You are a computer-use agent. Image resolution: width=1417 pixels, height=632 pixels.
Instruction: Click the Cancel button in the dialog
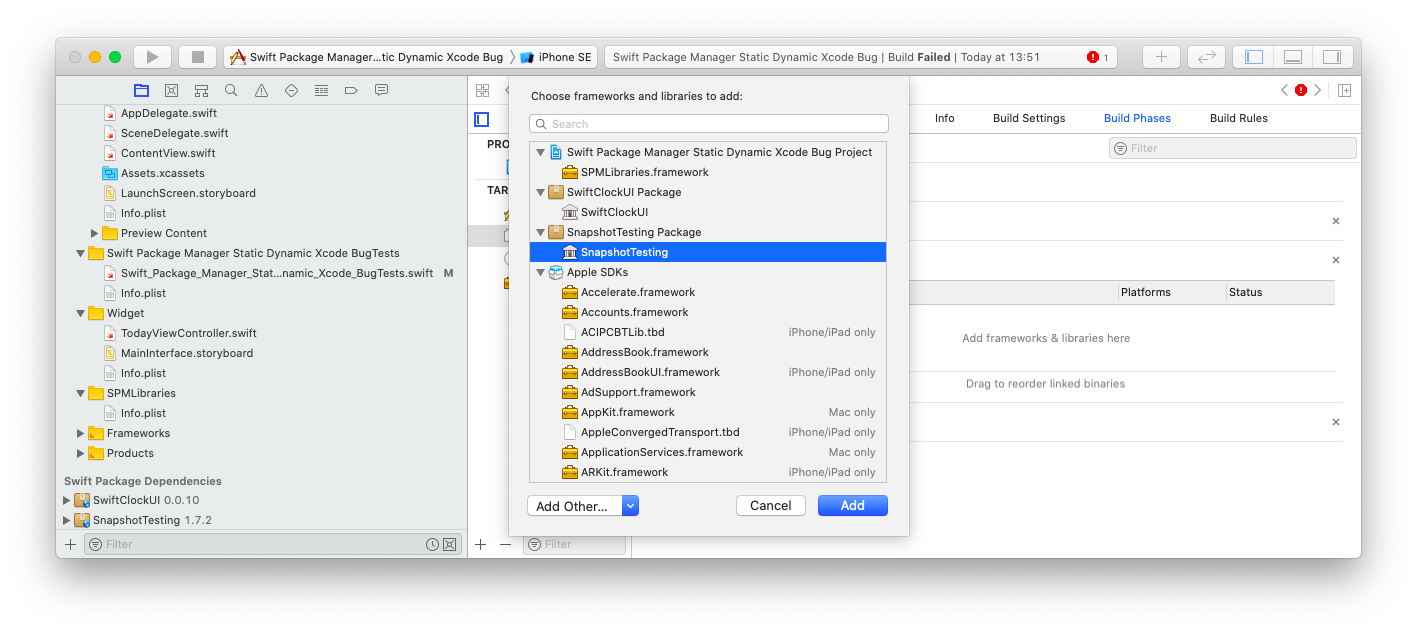pyautogui.click(x=771, y=506)
